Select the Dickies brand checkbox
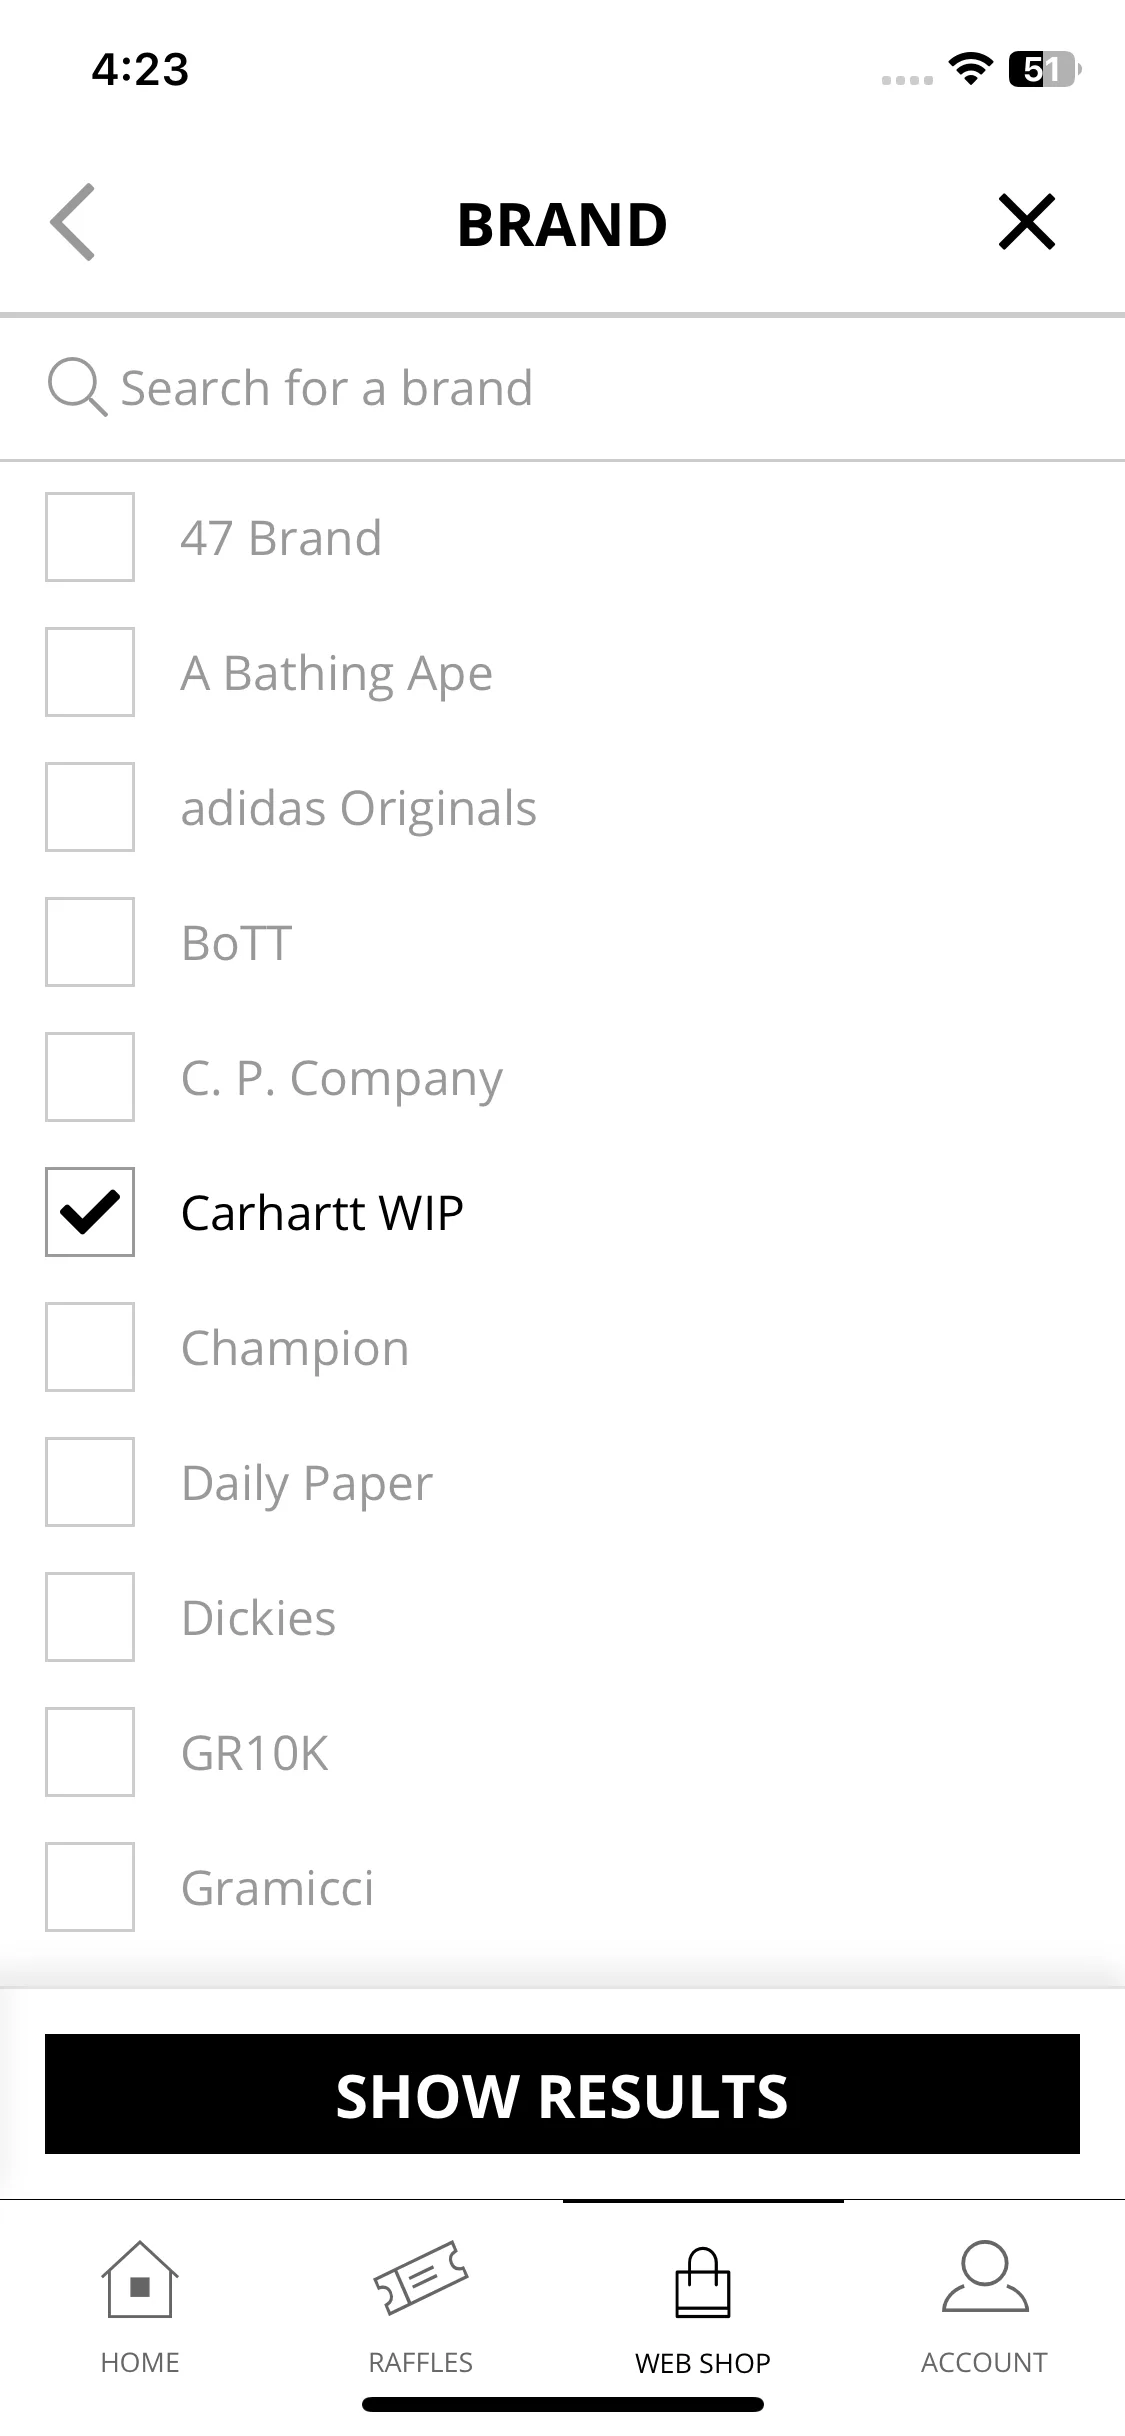The image size is (1125, 2436). point(90,1617)
